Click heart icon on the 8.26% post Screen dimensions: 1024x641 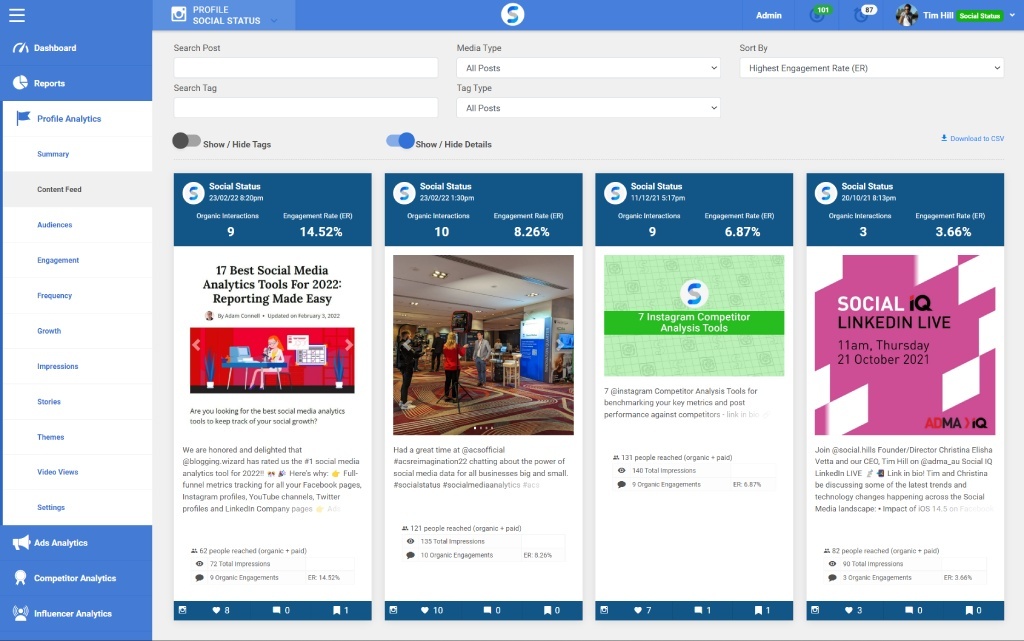[x=424, y=610]
